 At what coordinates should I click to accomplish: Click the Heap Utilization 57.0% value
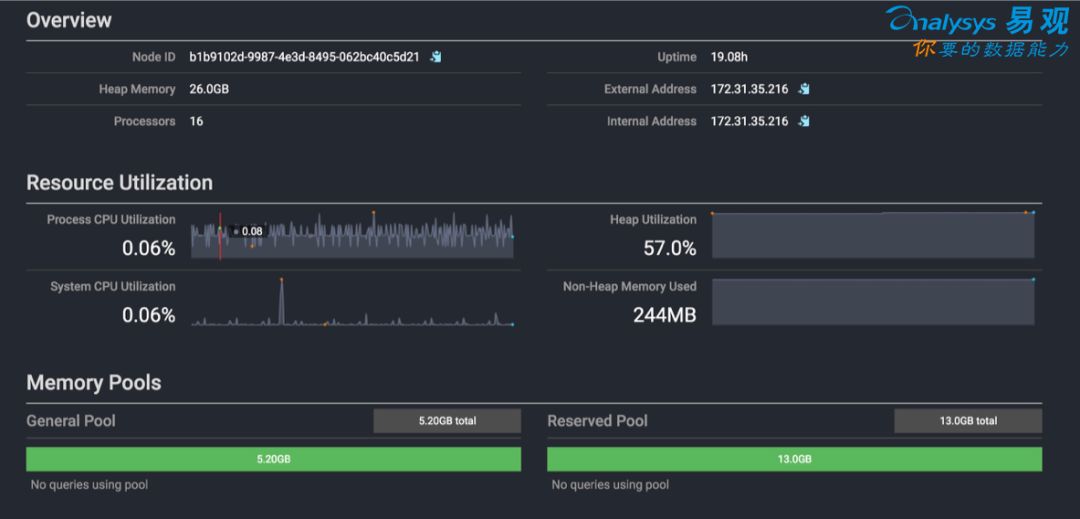669,248
